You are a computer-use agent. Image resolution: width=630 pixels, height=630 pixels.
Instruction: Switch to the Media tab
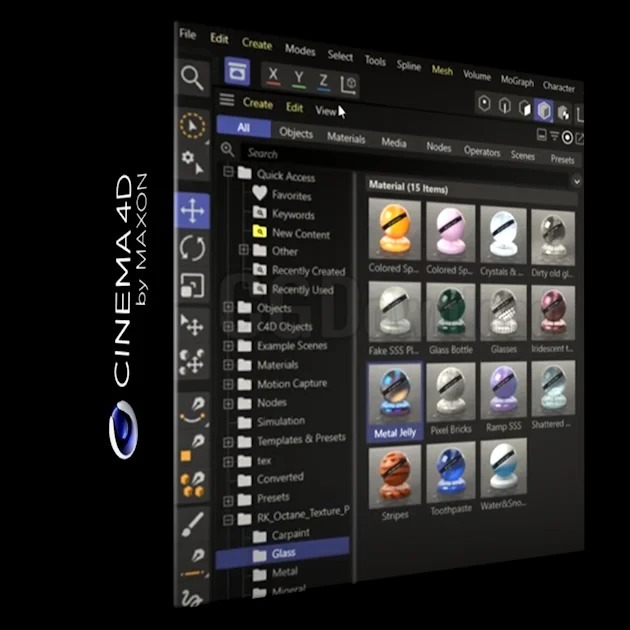pos(394,142)
